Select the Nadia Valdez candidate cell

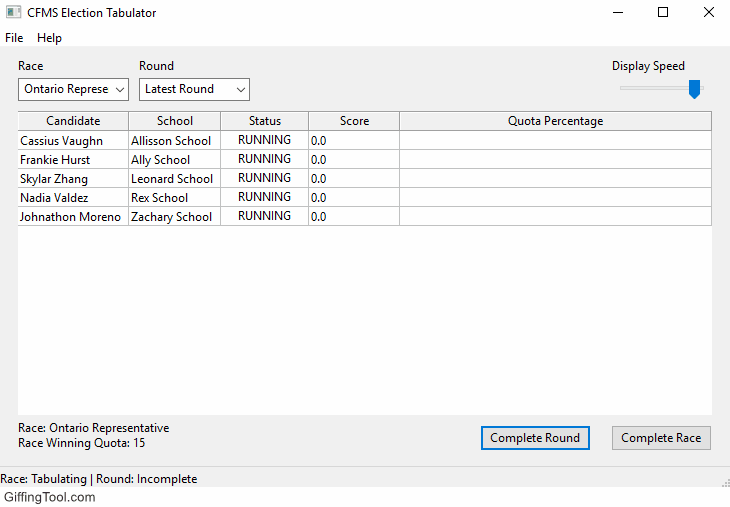coord(73,198)
